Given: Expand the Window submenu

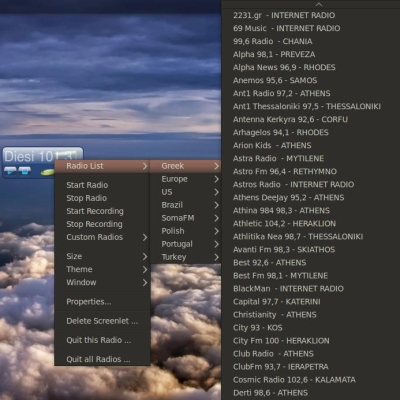Looking at the screenshot, I should pyautogui.click(x=102, y=282).
